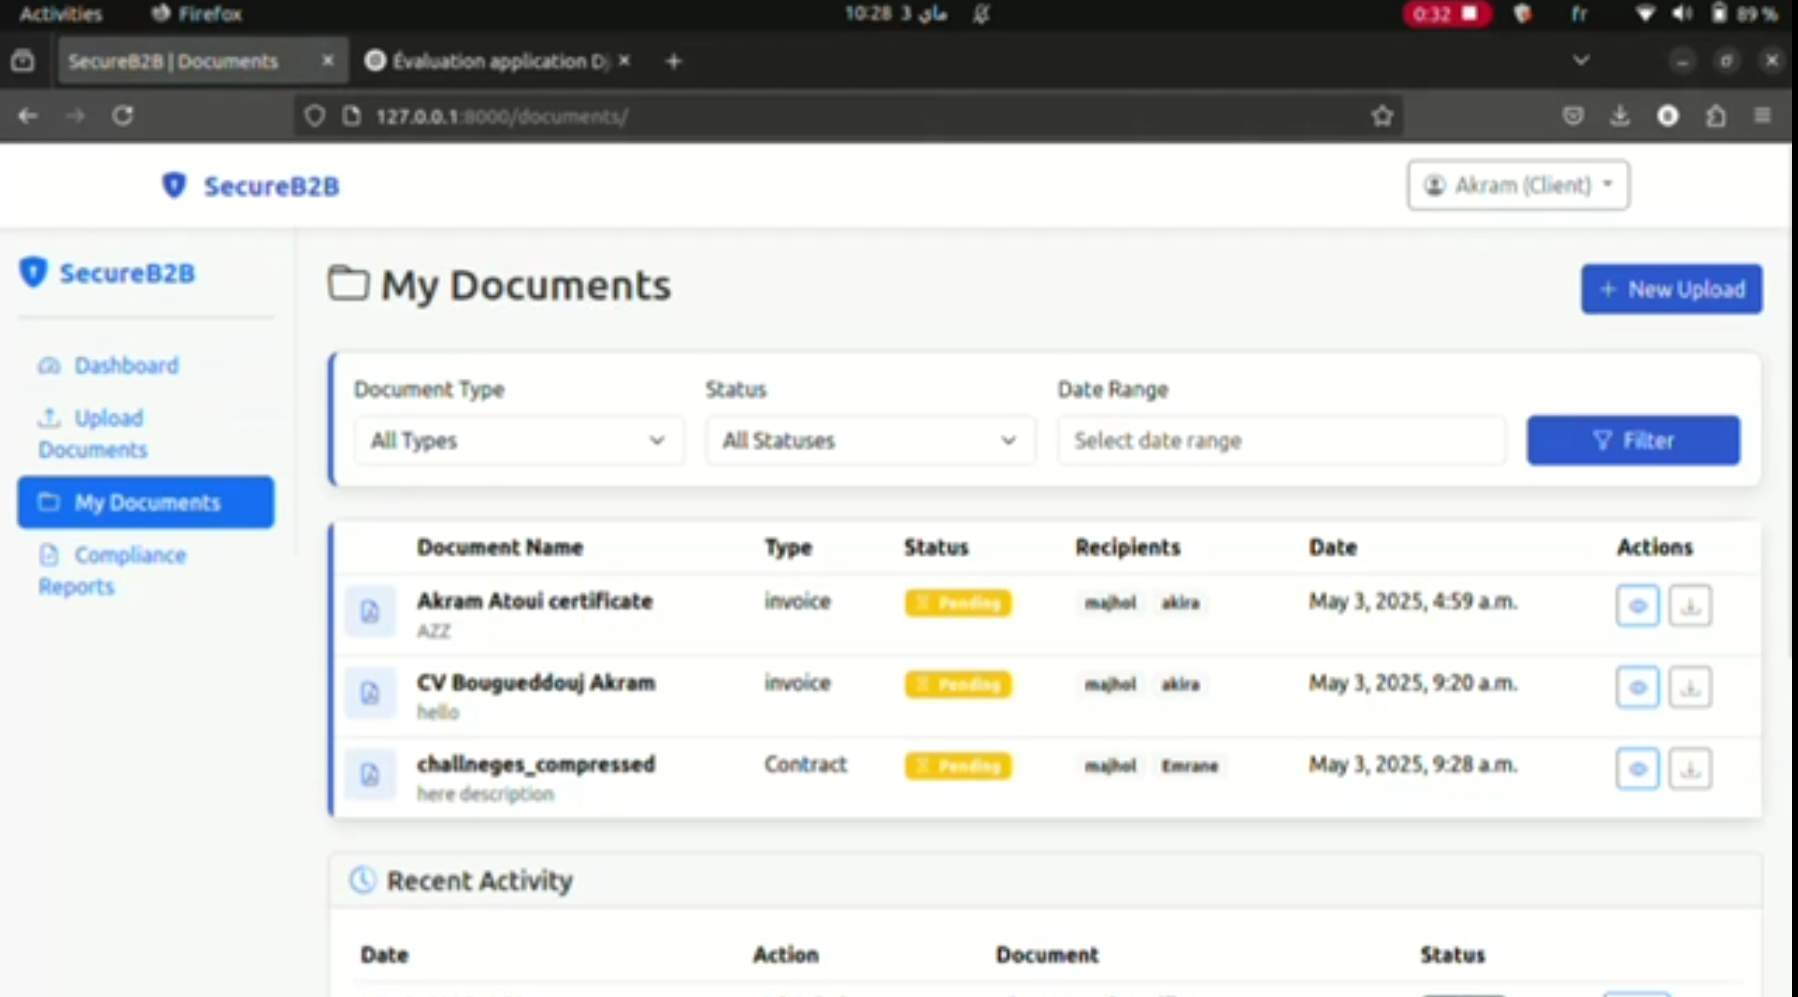This screenshot has width=1798, height=997.
Task: View the CV Bougueddouj Akram document
Action: [1637, 687]
